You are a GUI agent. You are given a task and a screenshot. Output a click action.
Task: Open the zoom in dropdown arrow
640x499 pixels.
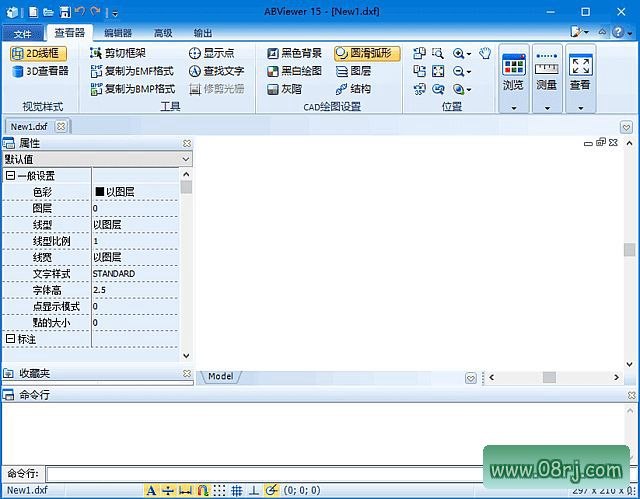(469, 54)
